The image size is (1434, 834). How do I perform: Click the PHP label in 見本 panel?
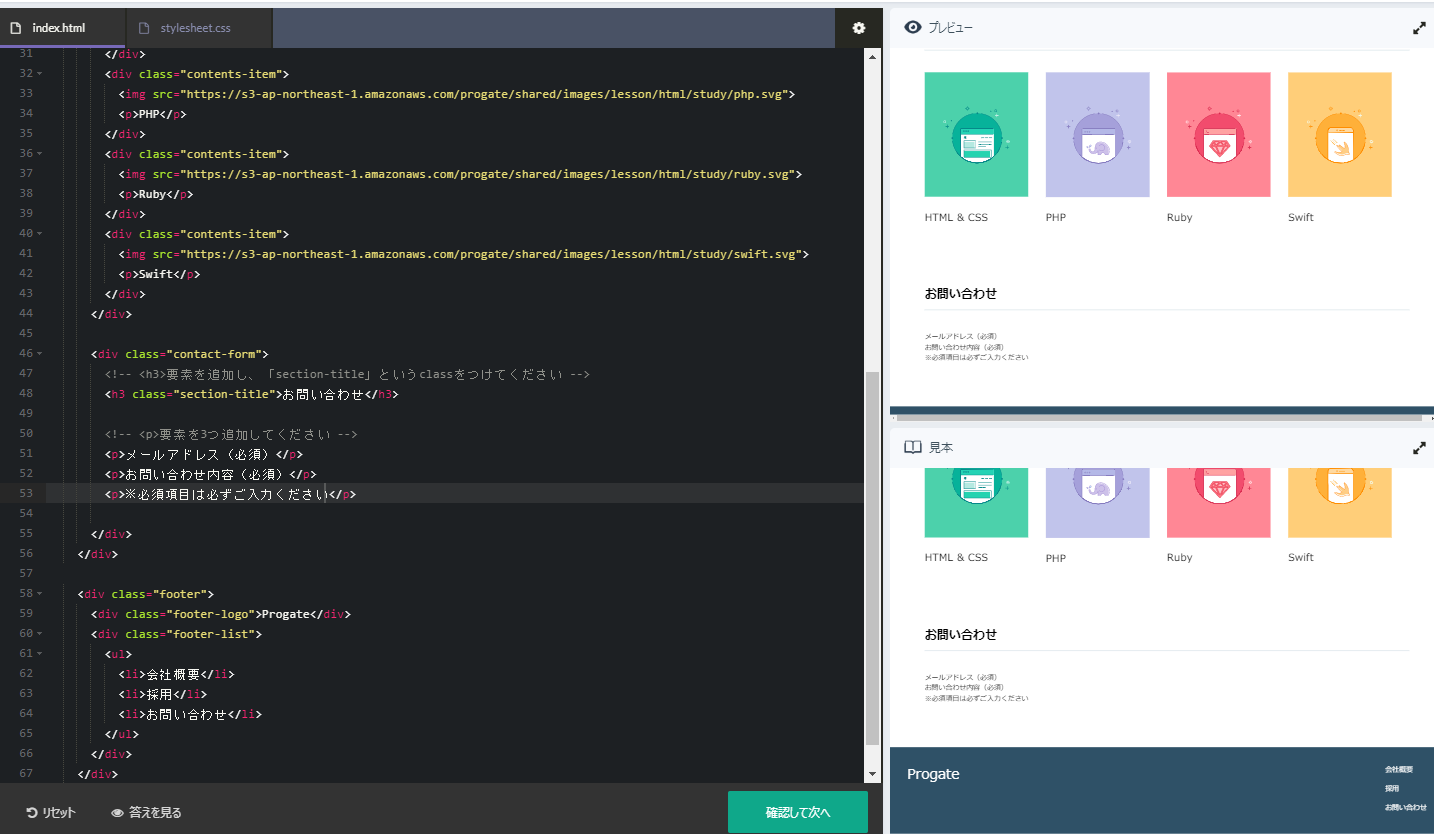click(1055, 558)
